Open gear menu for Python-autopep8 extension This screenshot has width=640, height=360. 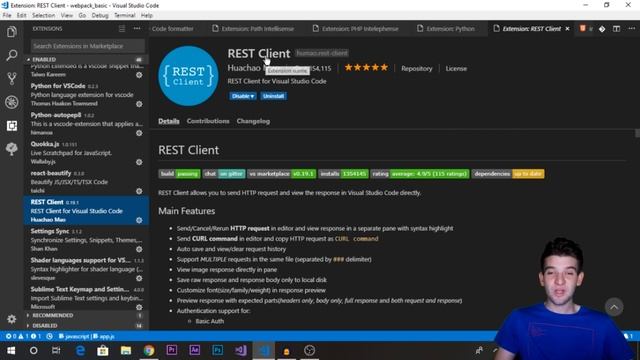pos(139,133)
